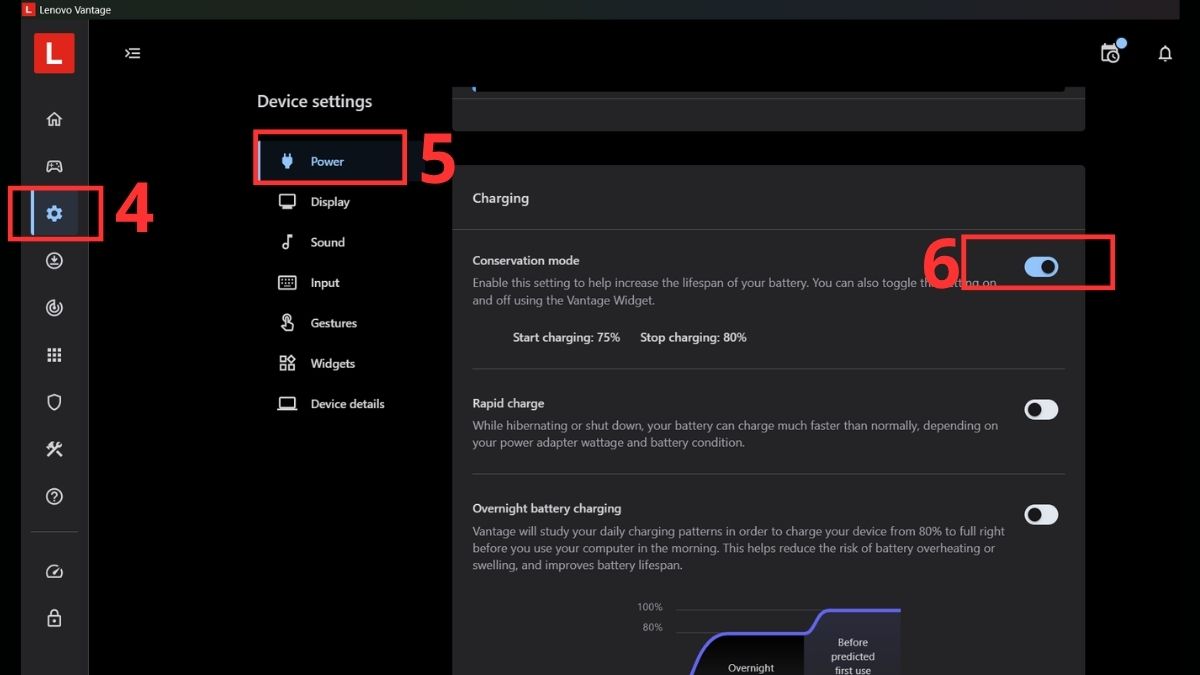1200x675 pixels.
Task: Open the Security shield icon
Action: [x=54, y=402]
